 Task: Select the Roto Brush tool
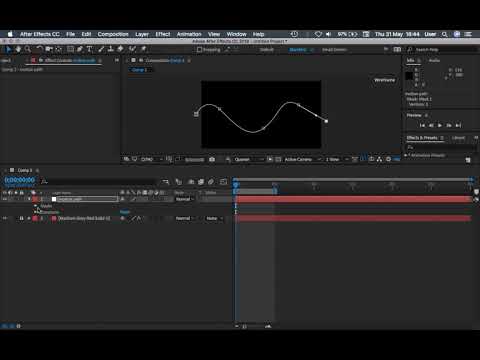click(x=132, y=49)
